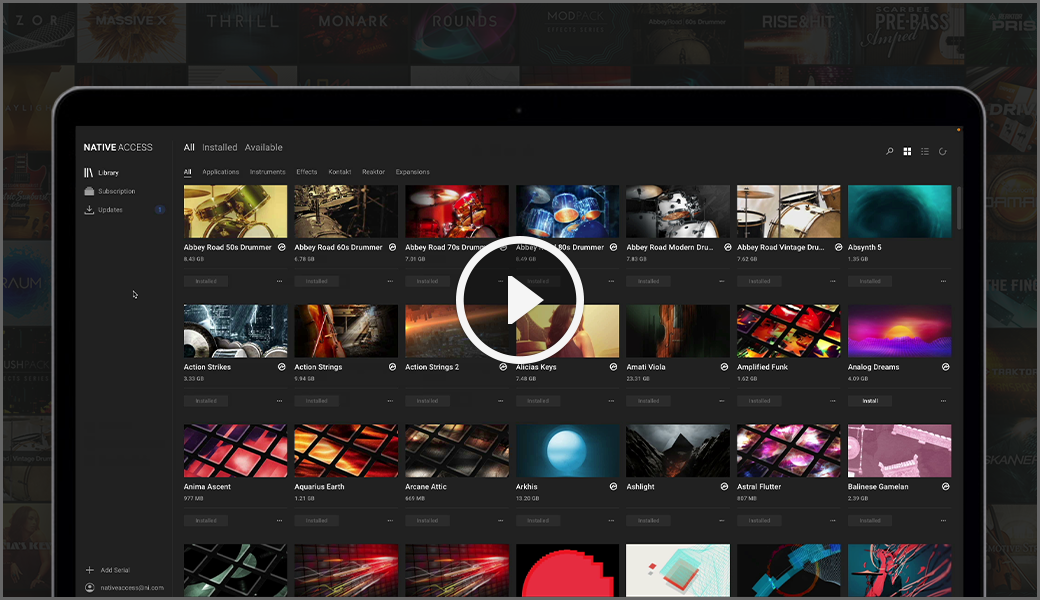The width and height of the screenshot is (1040, 600).
Task: Play the Native Access video
Action: [520, 300]
